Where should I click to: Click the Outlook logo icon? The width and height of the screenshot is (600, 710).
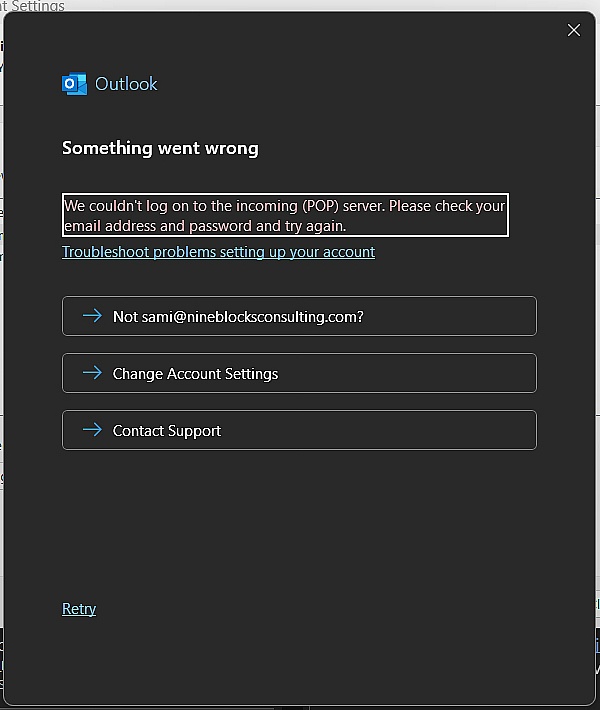click(x=74, y=84)
